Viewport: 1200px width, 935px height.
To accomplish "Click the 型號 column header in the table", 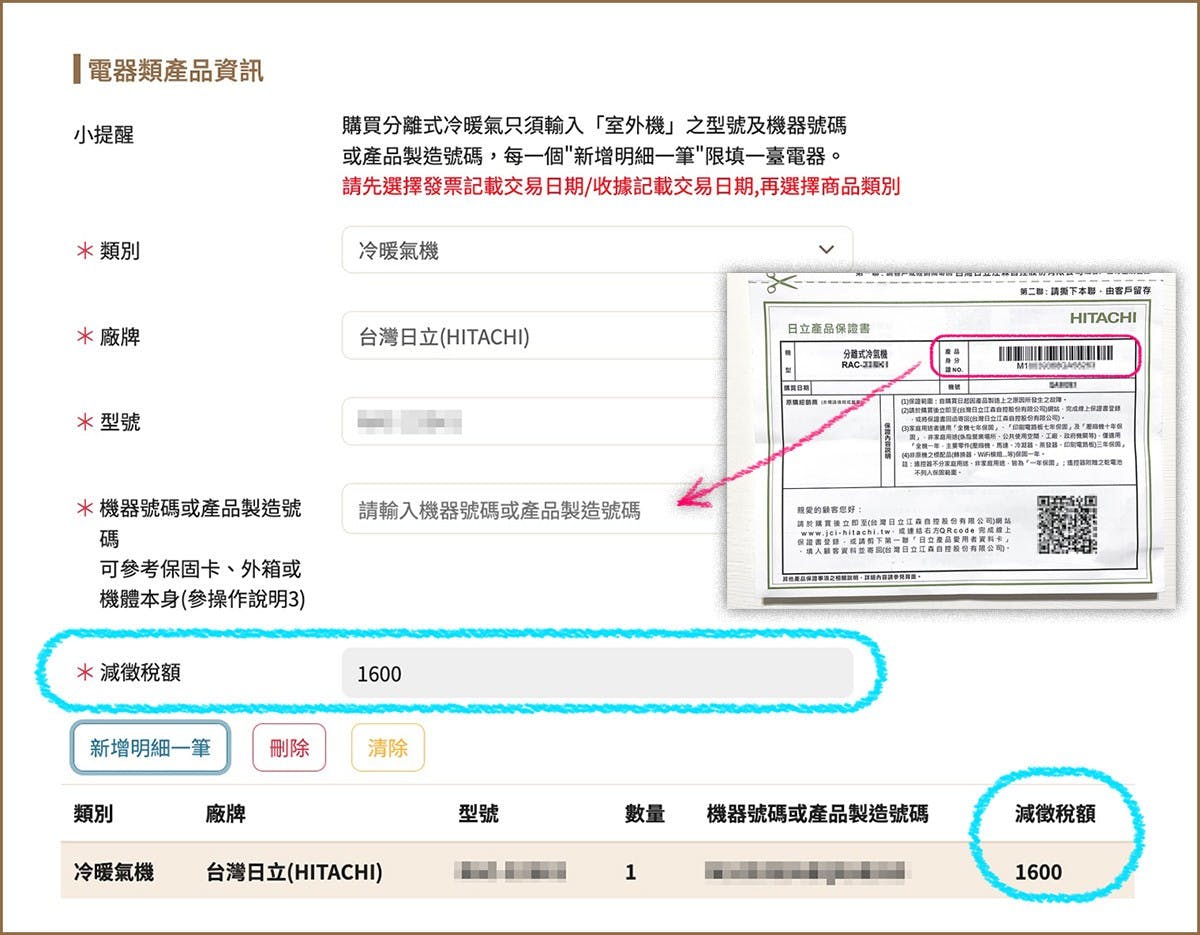I will (479, 813).
